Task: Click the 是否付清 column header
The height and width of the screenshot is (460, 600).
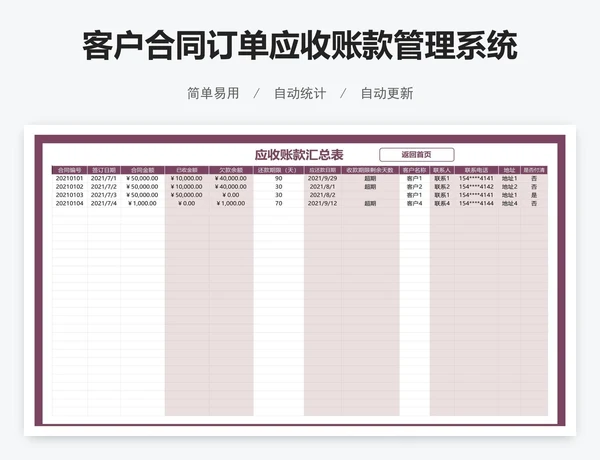Action: point(534,170)
